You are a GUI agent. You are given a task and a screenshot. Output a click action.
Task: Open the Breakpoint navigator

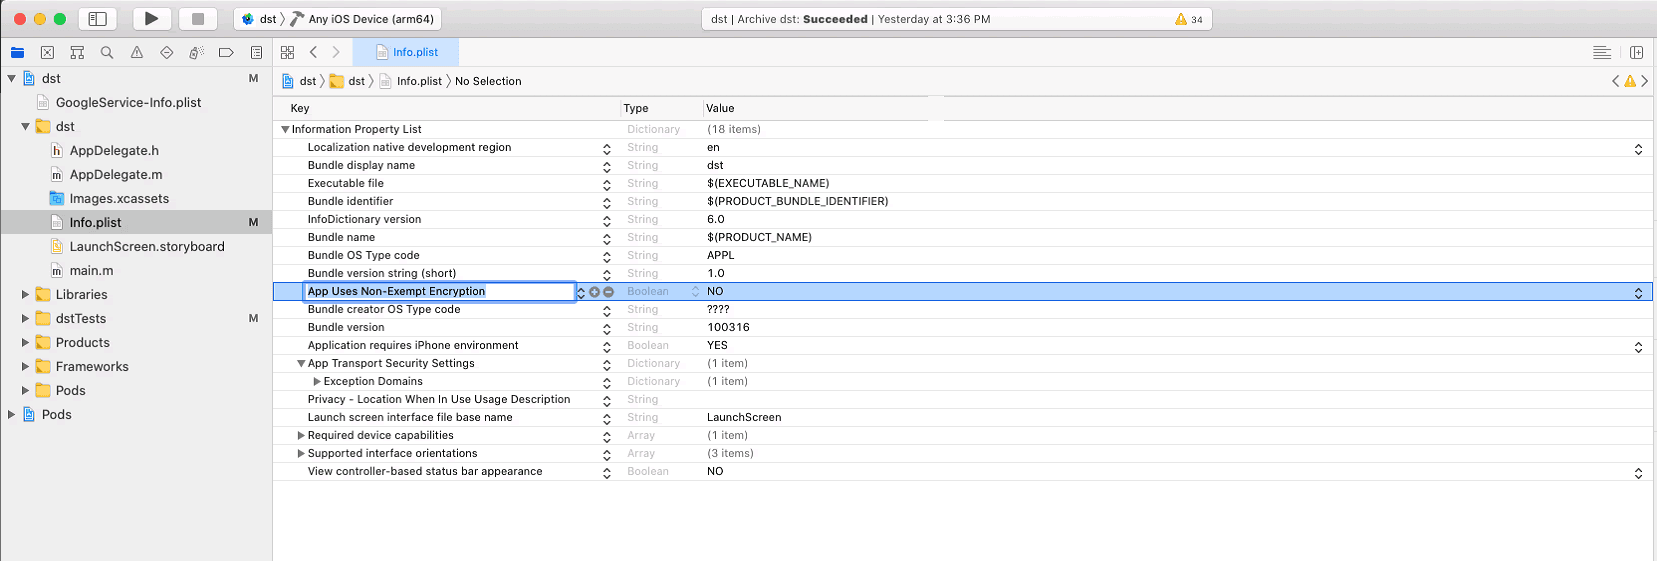(226, 53)
